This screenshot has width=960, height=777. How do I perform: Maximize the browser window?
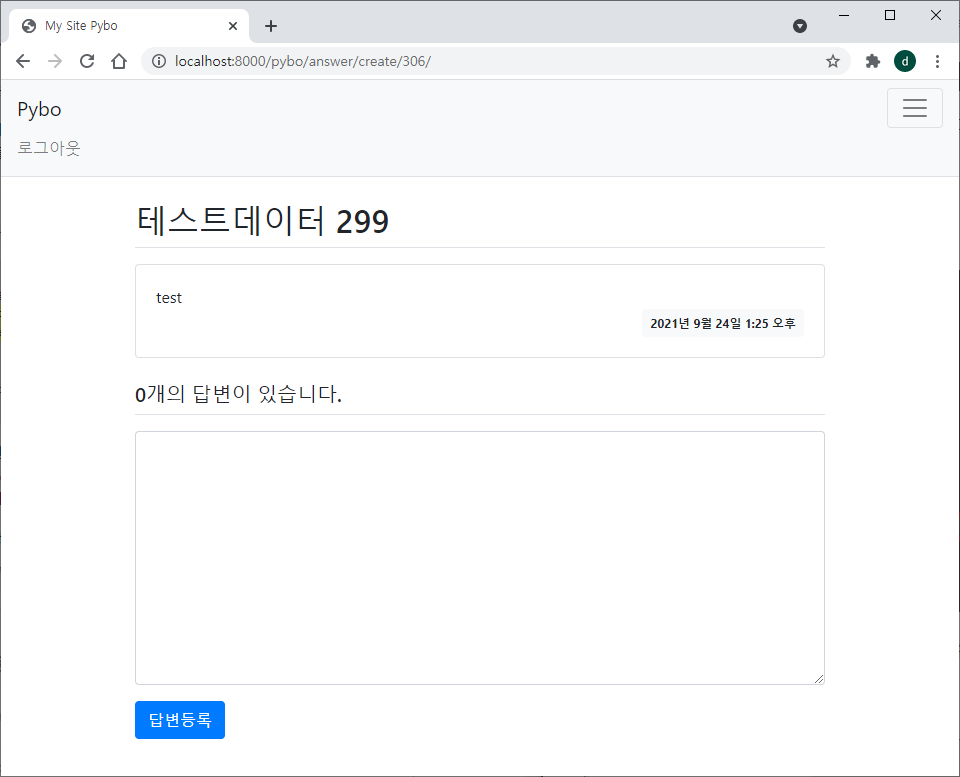click(890, 15)
